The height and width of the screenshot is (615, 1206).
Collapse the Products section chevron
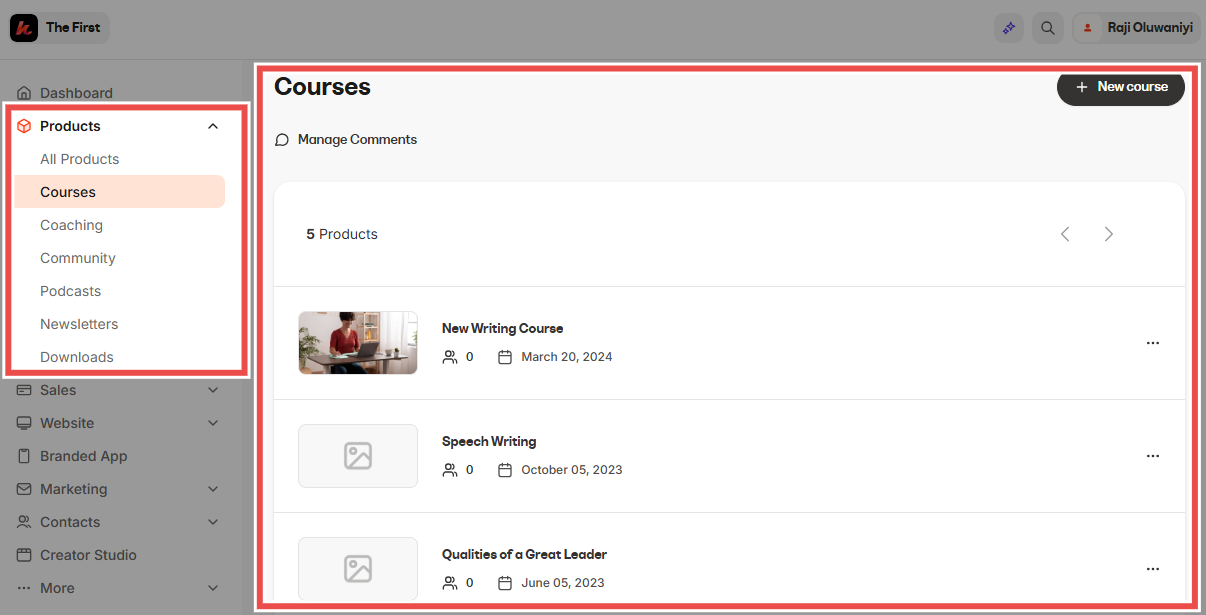pos(213,126)
